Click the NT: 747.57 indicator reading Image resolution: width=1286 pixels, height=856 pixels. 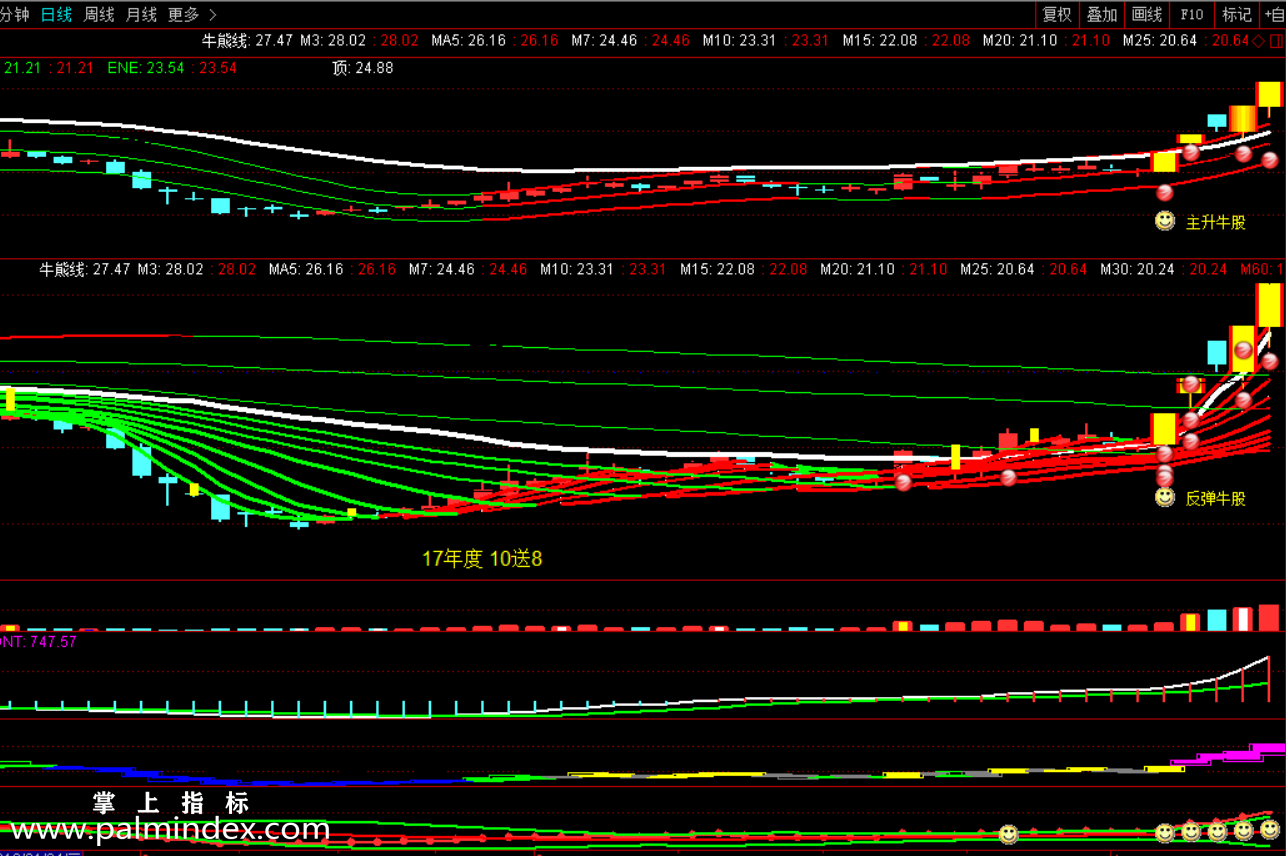point(39,642)
